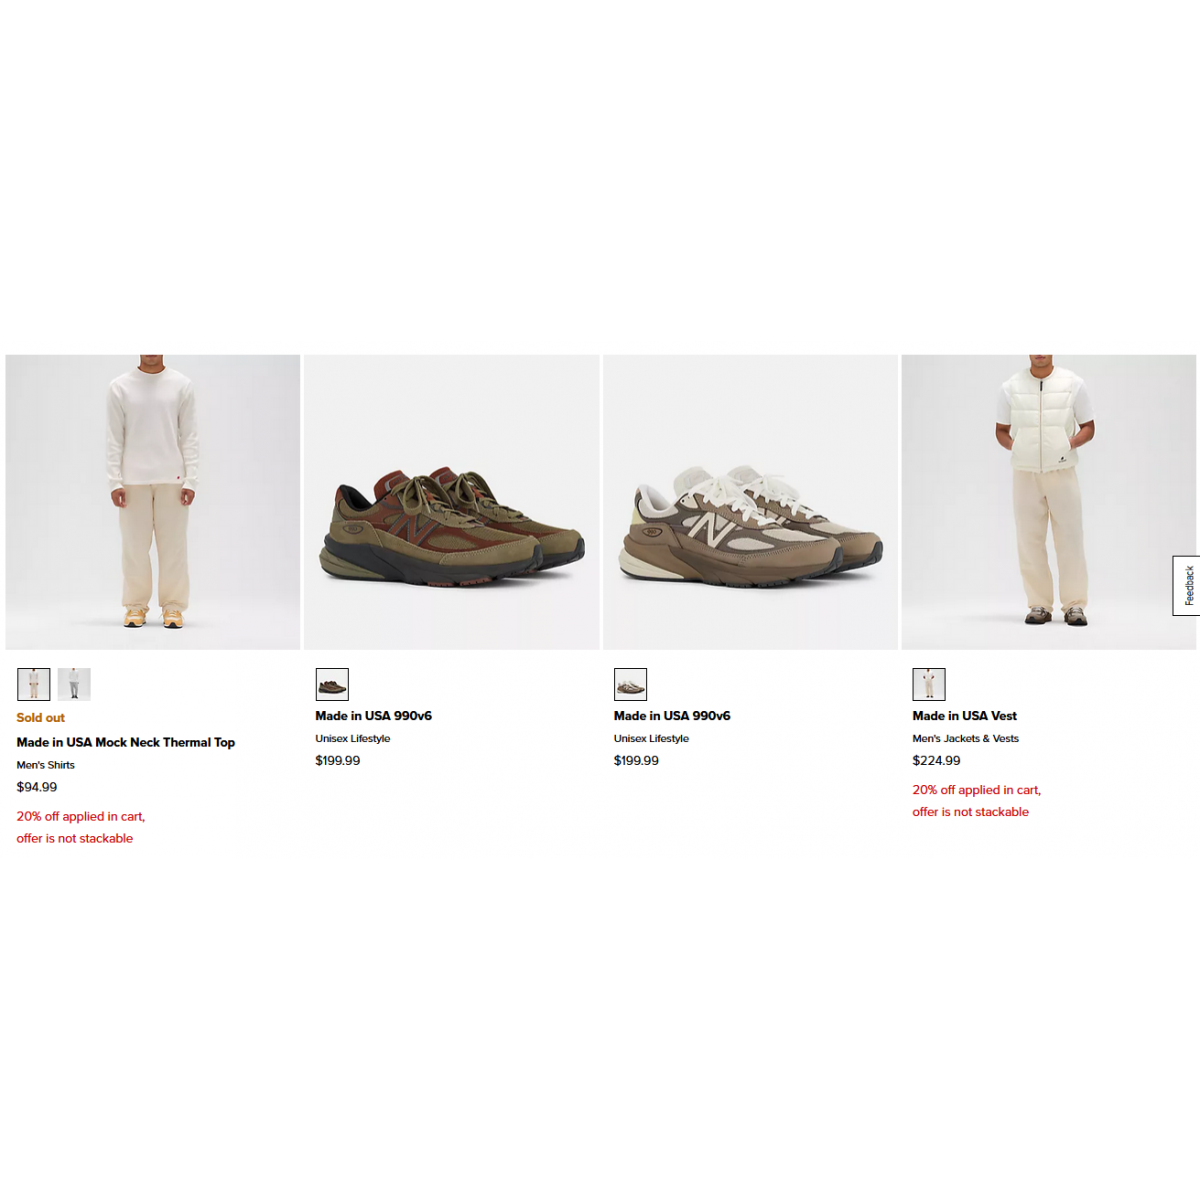Click the Sold out label

(x=41, y=718)
